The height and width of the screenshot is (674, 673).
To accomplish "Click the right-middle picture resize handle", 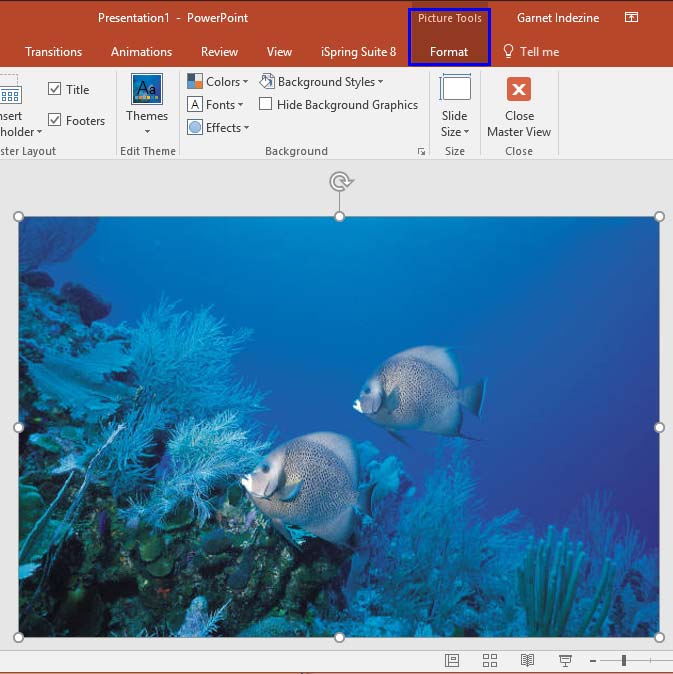I will pyautogui.click(x=659, y=427).
